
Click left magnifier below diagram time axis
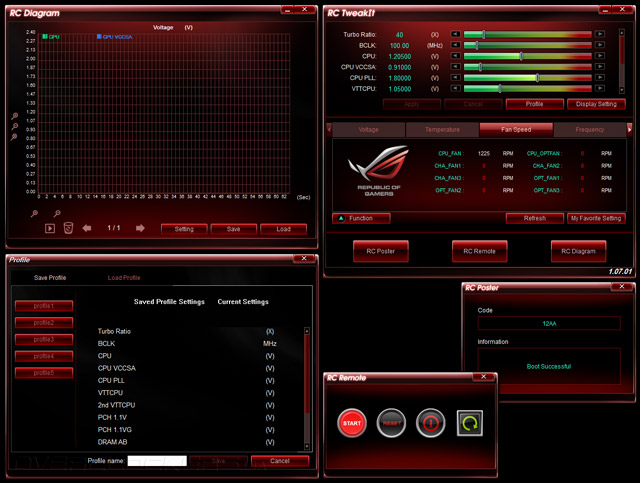(34, 213)
